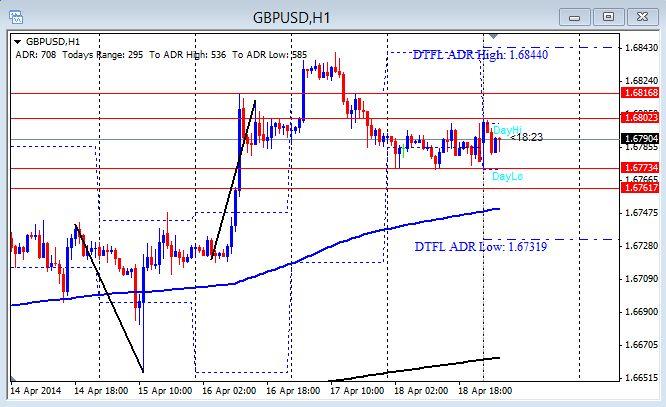Click the 17 Apr 10:00 time axis label

(x=357, y=390)
